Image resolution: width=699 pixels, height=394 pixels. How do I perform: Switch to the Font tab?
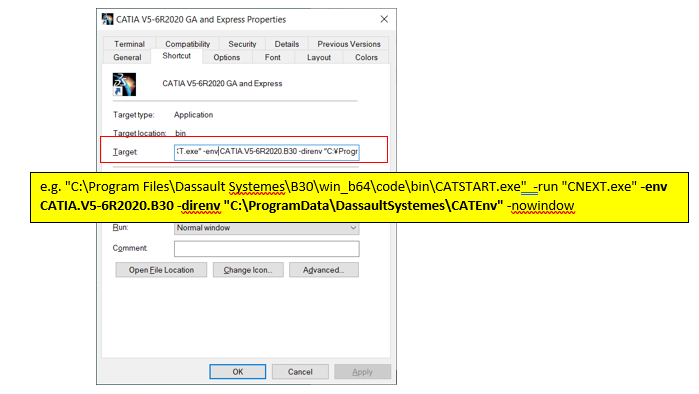(272, 57)
